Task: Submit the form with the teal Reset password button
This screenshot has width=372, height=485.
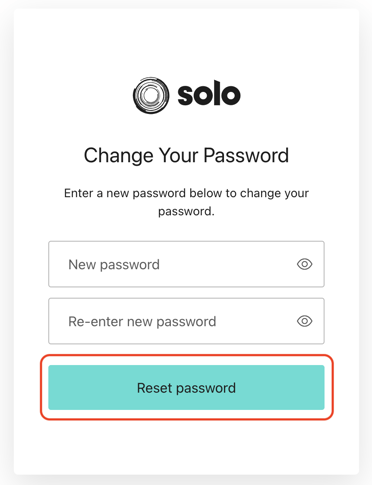Action: point(186,387)
